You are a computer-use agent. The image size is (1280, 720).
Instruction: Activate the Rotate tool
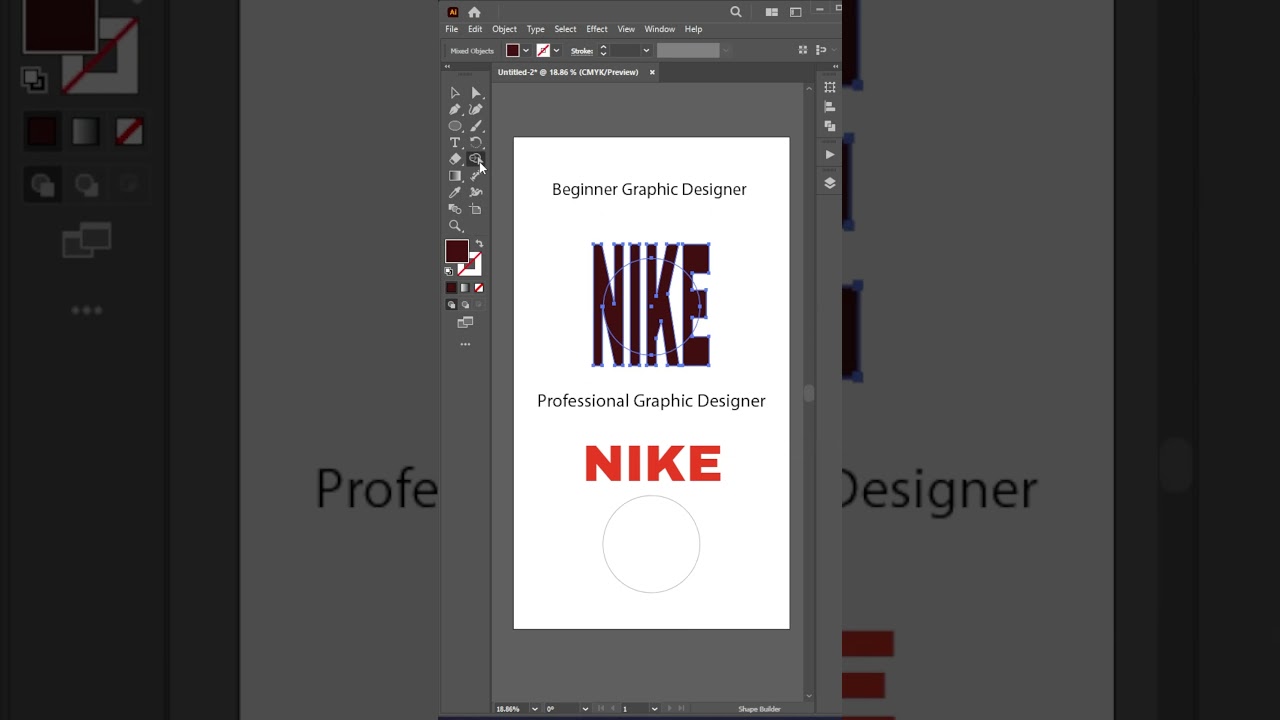point(476,143)
